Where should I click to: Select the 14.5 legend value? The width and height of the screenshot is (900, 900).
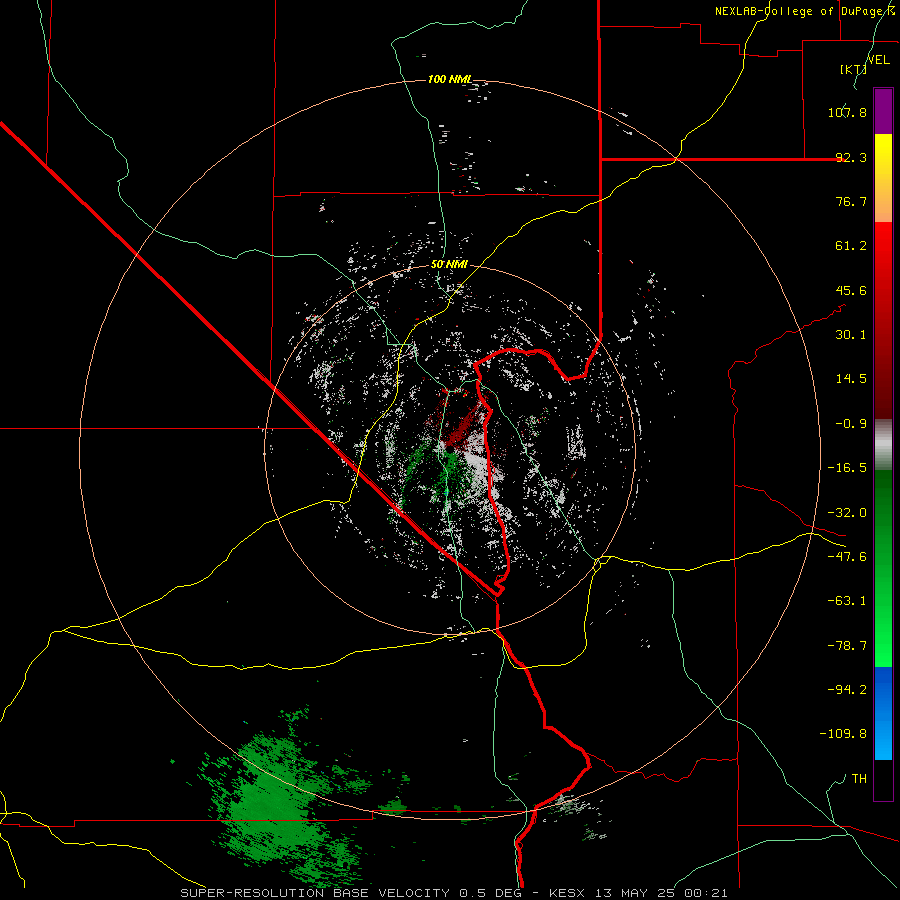pos(851,379)
